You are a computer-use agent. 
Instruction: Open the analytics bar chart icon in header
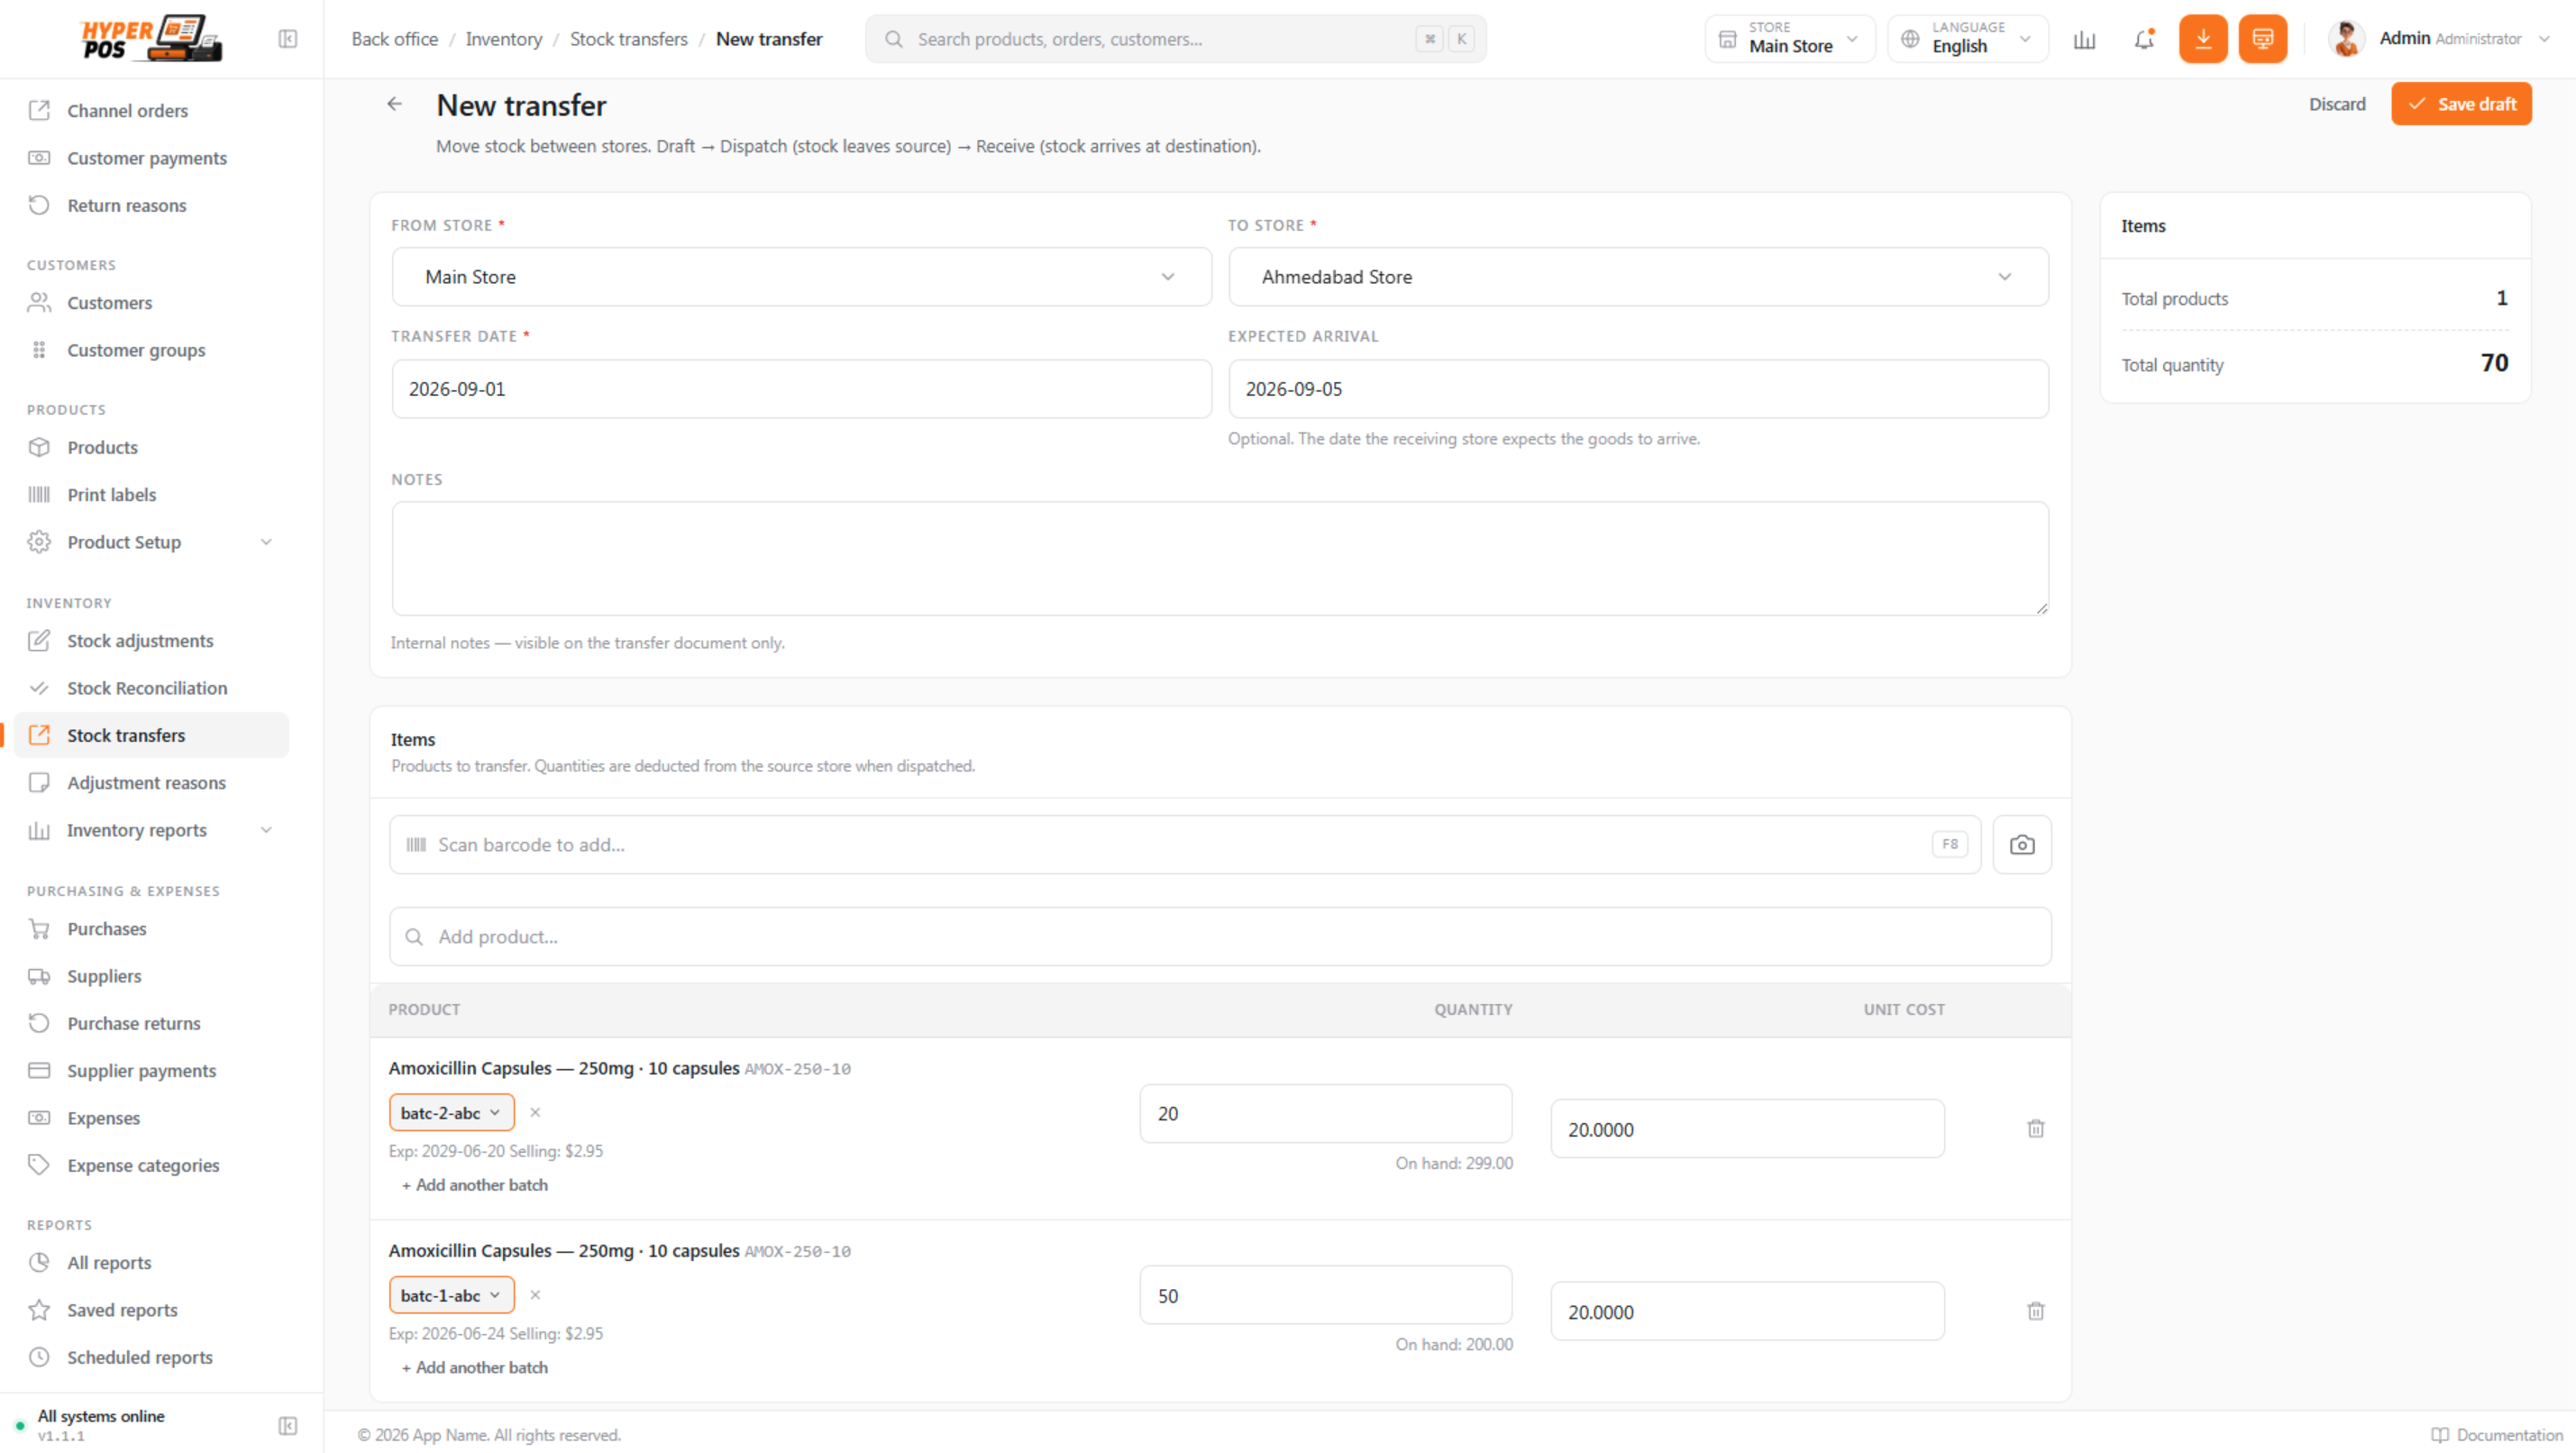click(2085, 39)
